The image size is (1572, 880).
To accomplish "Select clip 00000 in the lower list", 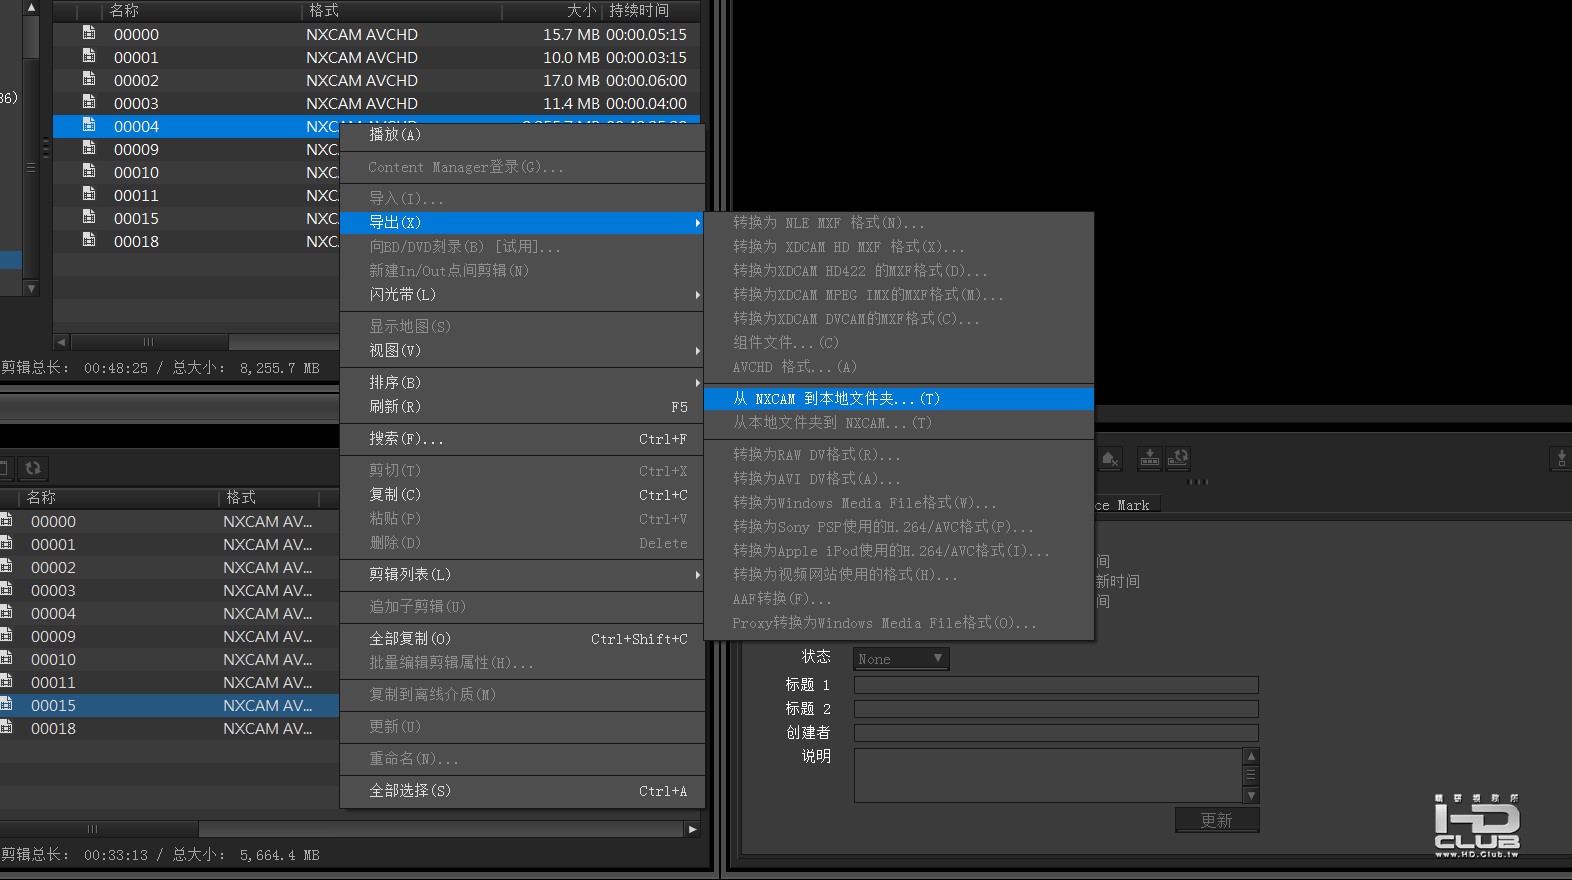I will click(x=170, y=521).
